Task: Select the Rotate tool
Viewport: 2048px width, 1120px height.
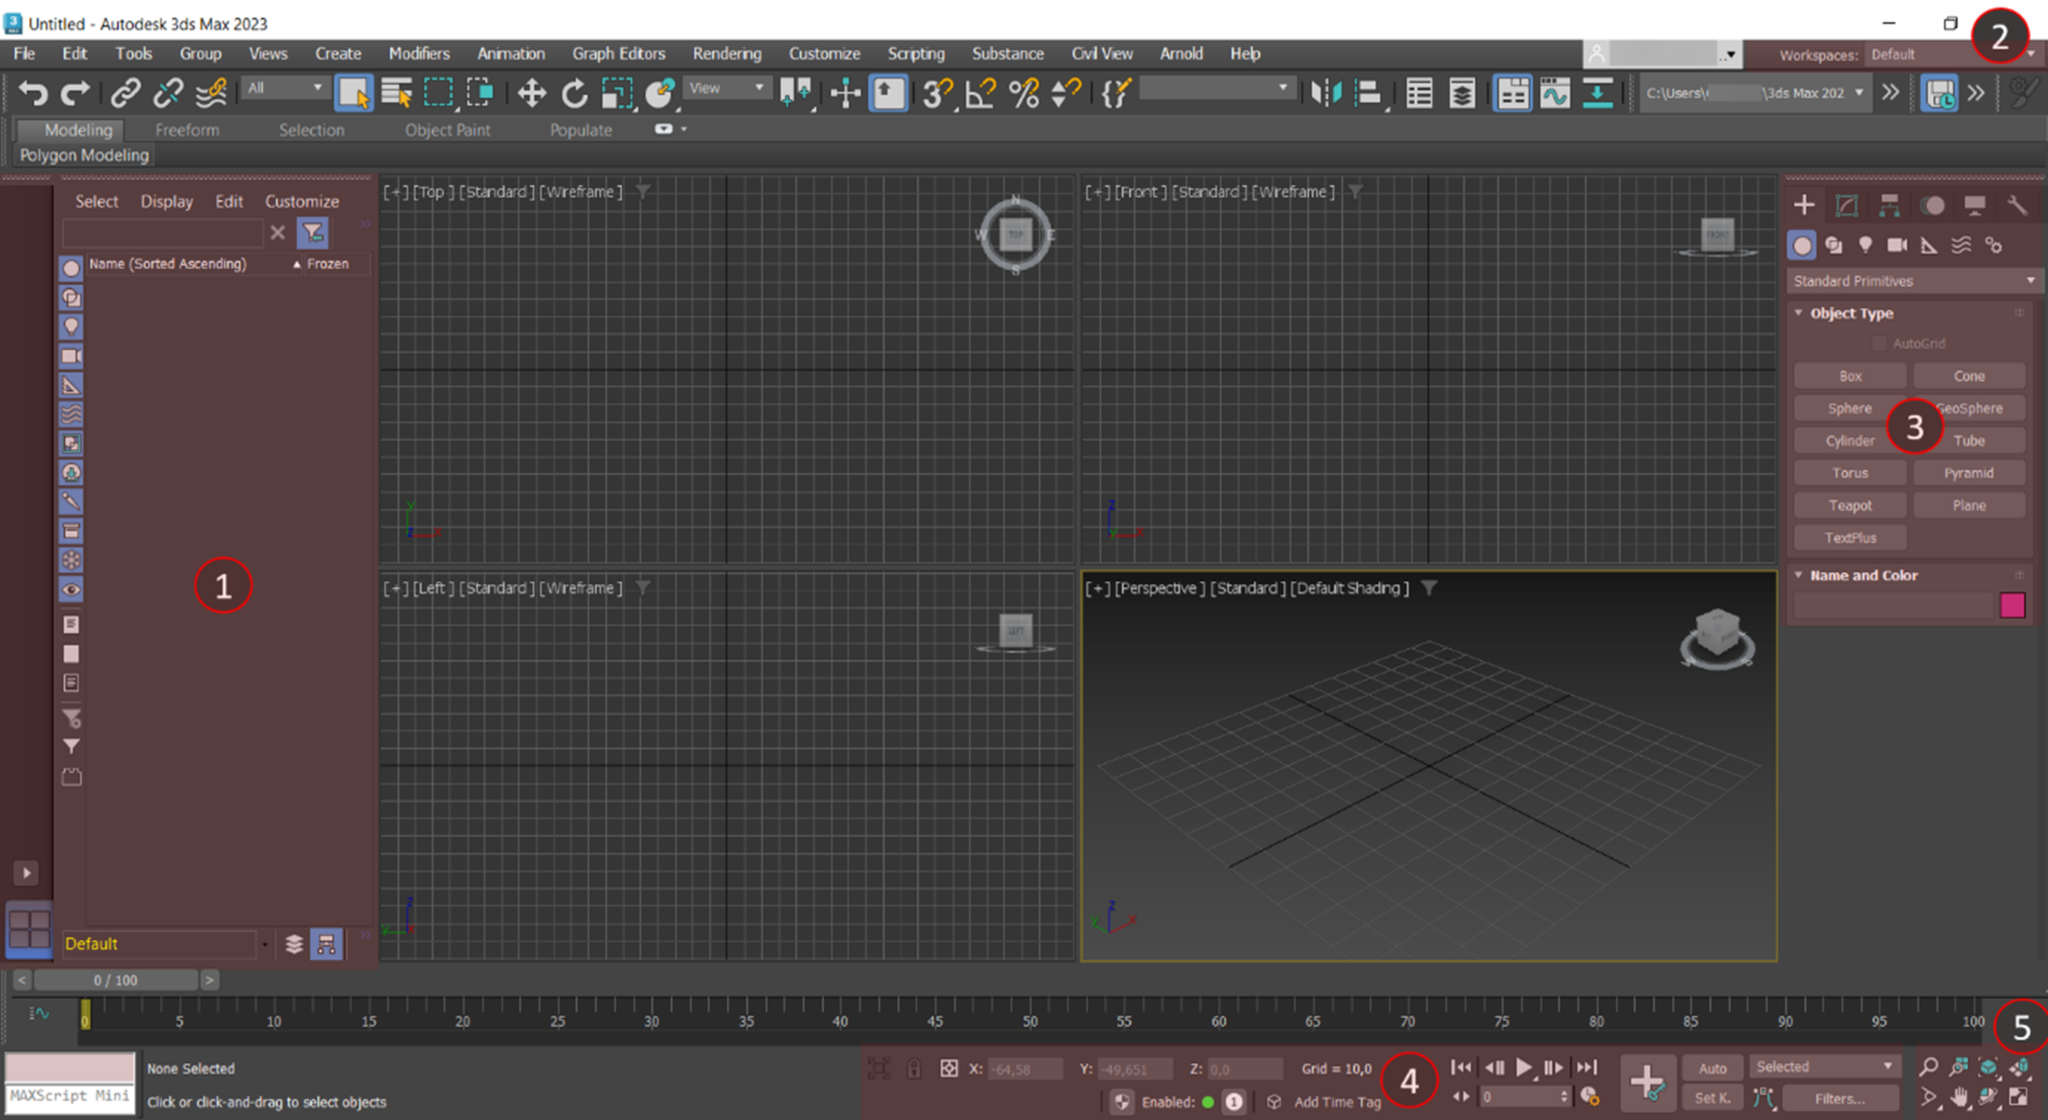Action: click(x=574, y=93)
